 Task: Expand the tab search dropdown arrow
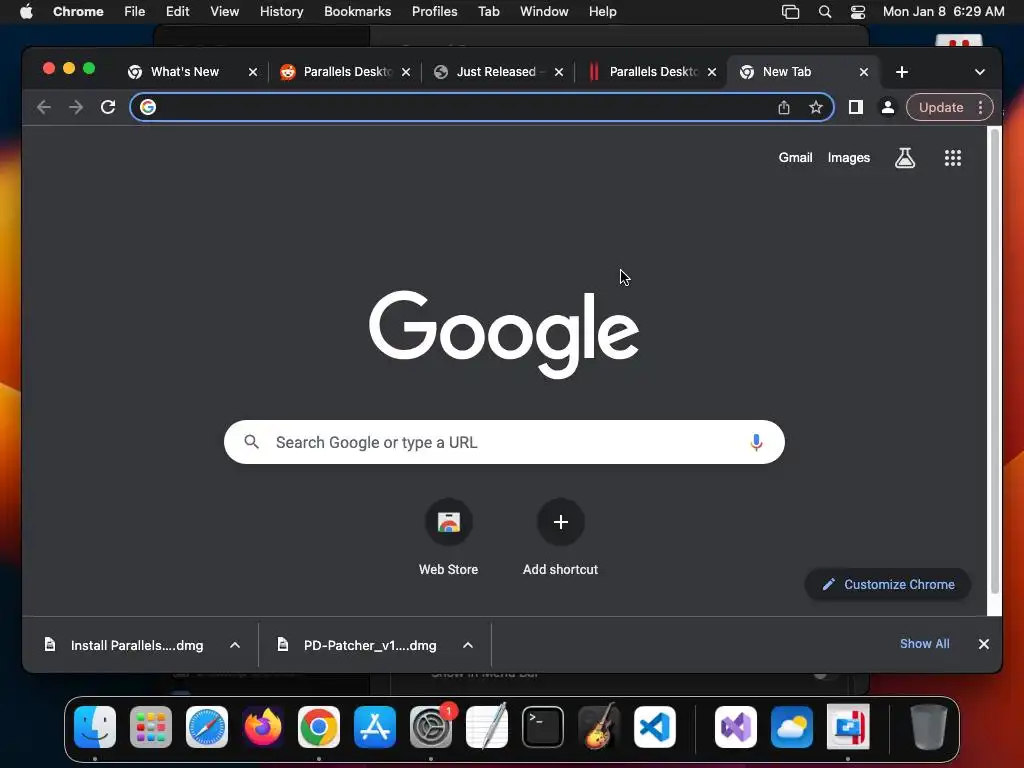coord(980,72)
